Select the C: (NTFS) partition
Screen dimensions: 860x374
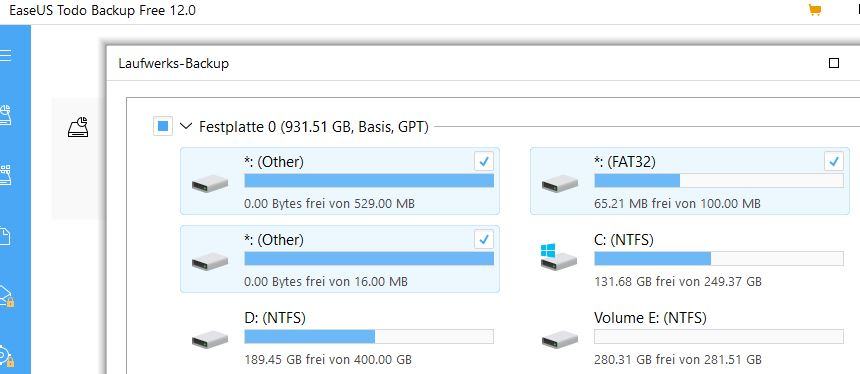coord(690,260)
